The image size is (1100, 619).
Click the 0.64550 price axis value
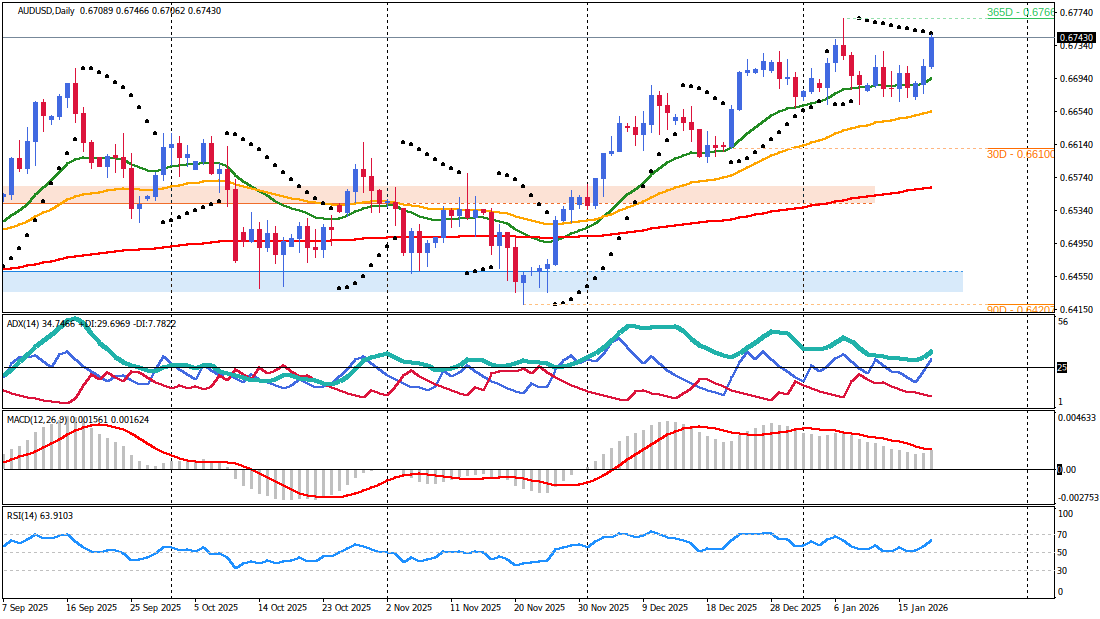(x=1075, y=277)
